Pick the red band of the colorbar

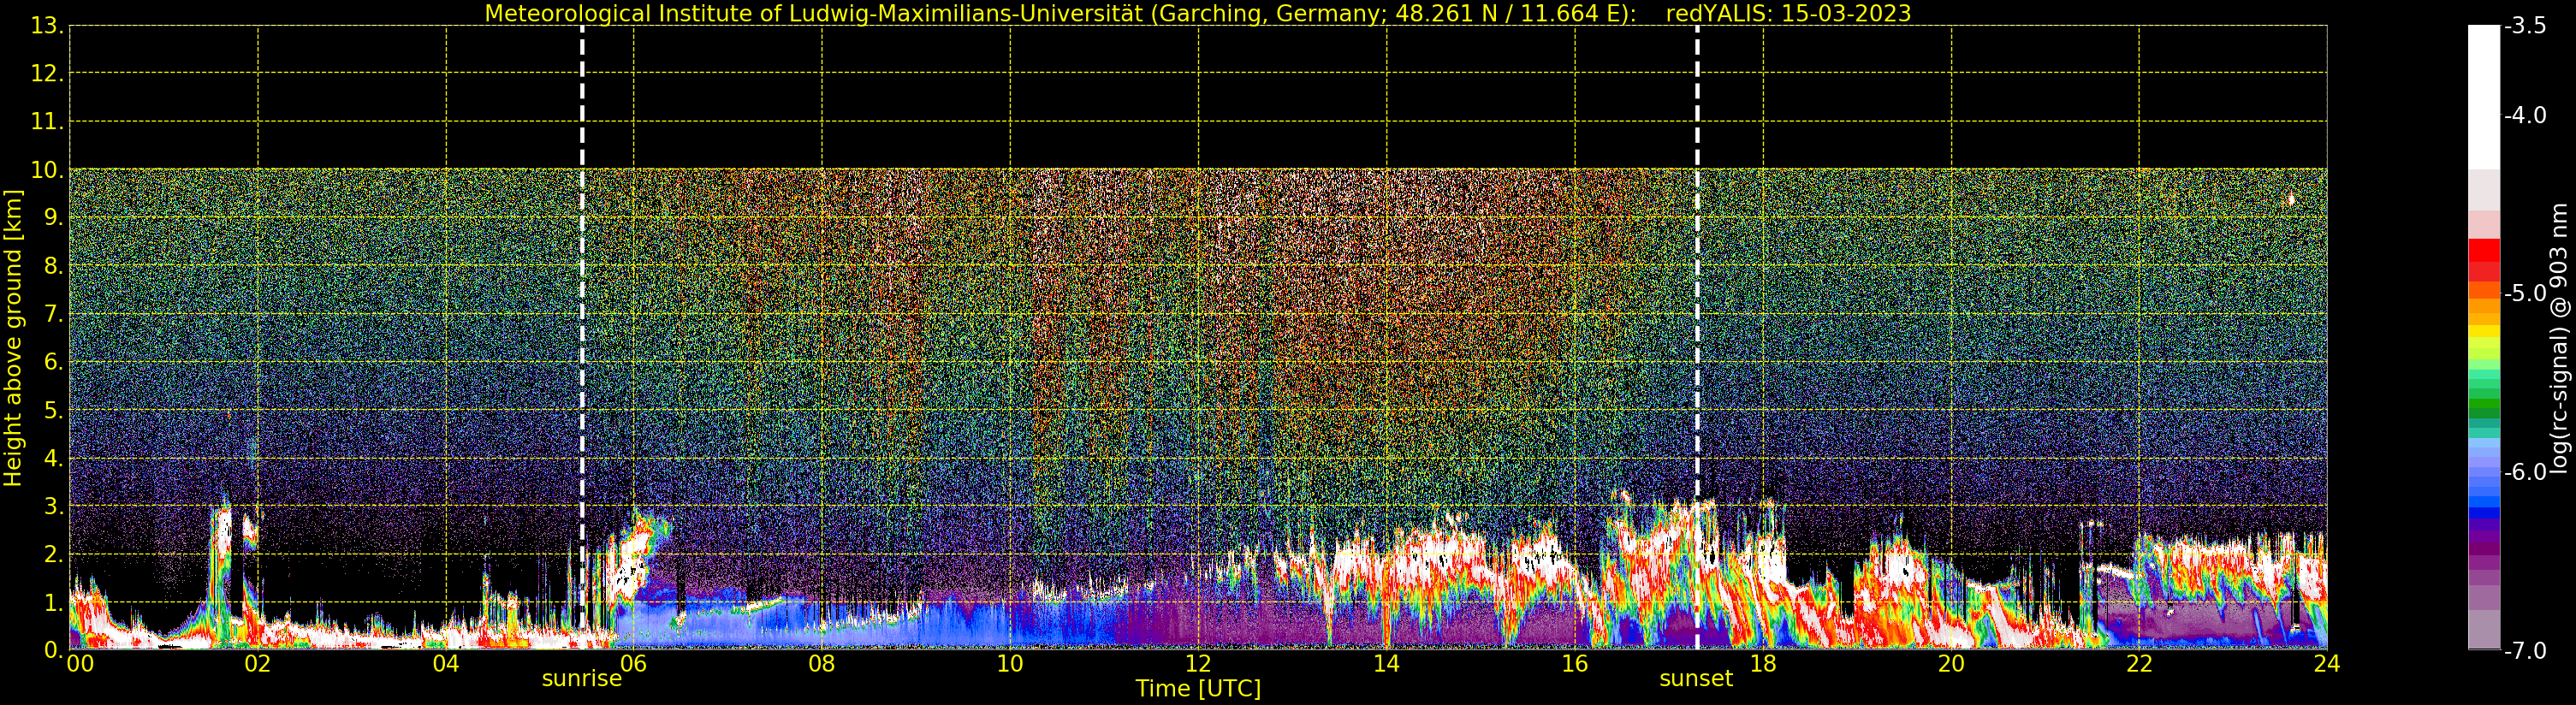pyautogui.click(x=2484, y=259)
